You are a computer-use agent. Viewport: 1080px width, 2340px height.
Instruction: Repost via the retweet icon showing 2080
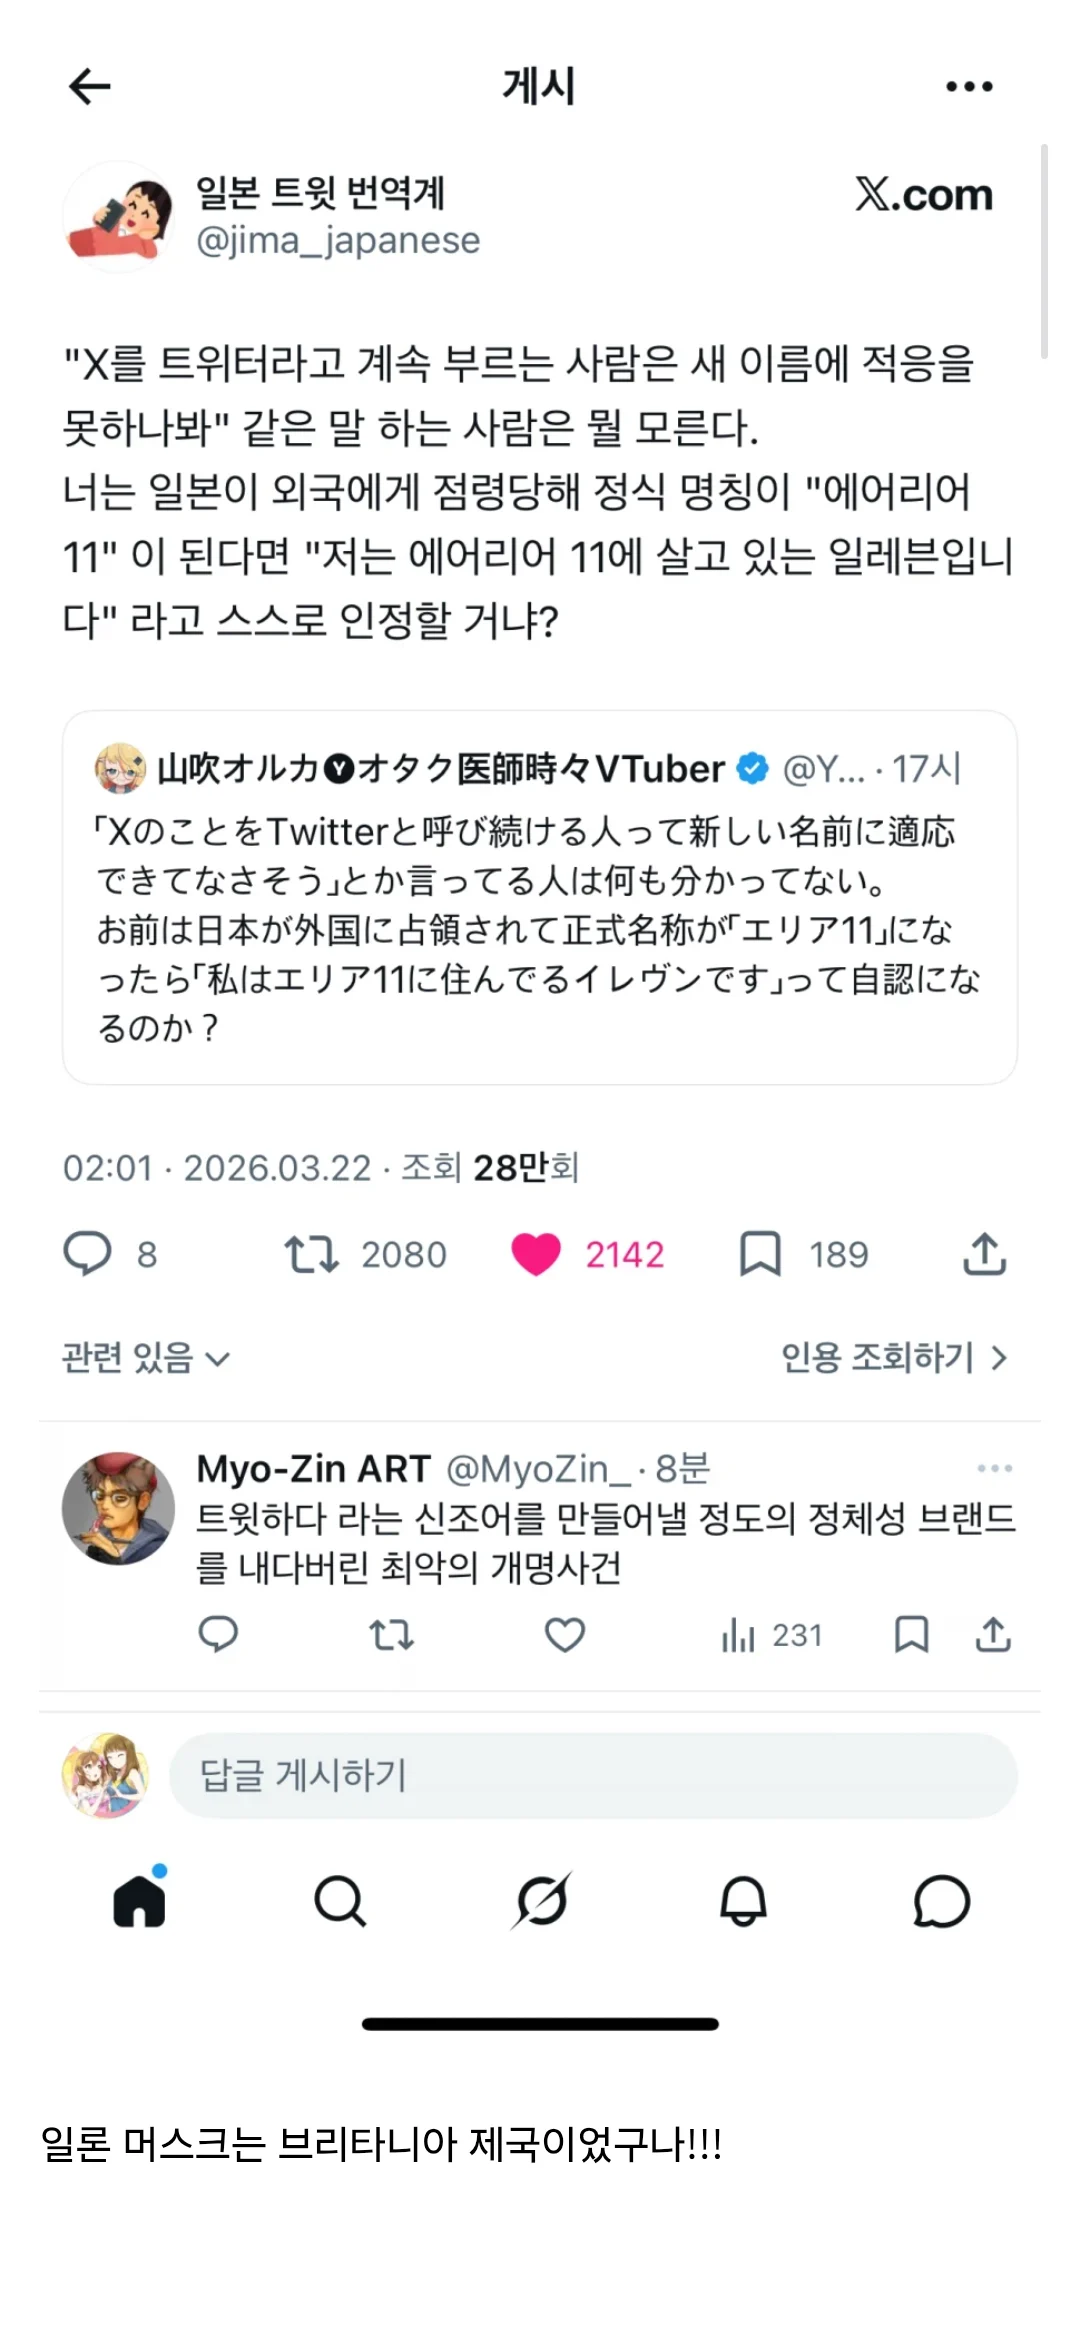(312, 1254)
